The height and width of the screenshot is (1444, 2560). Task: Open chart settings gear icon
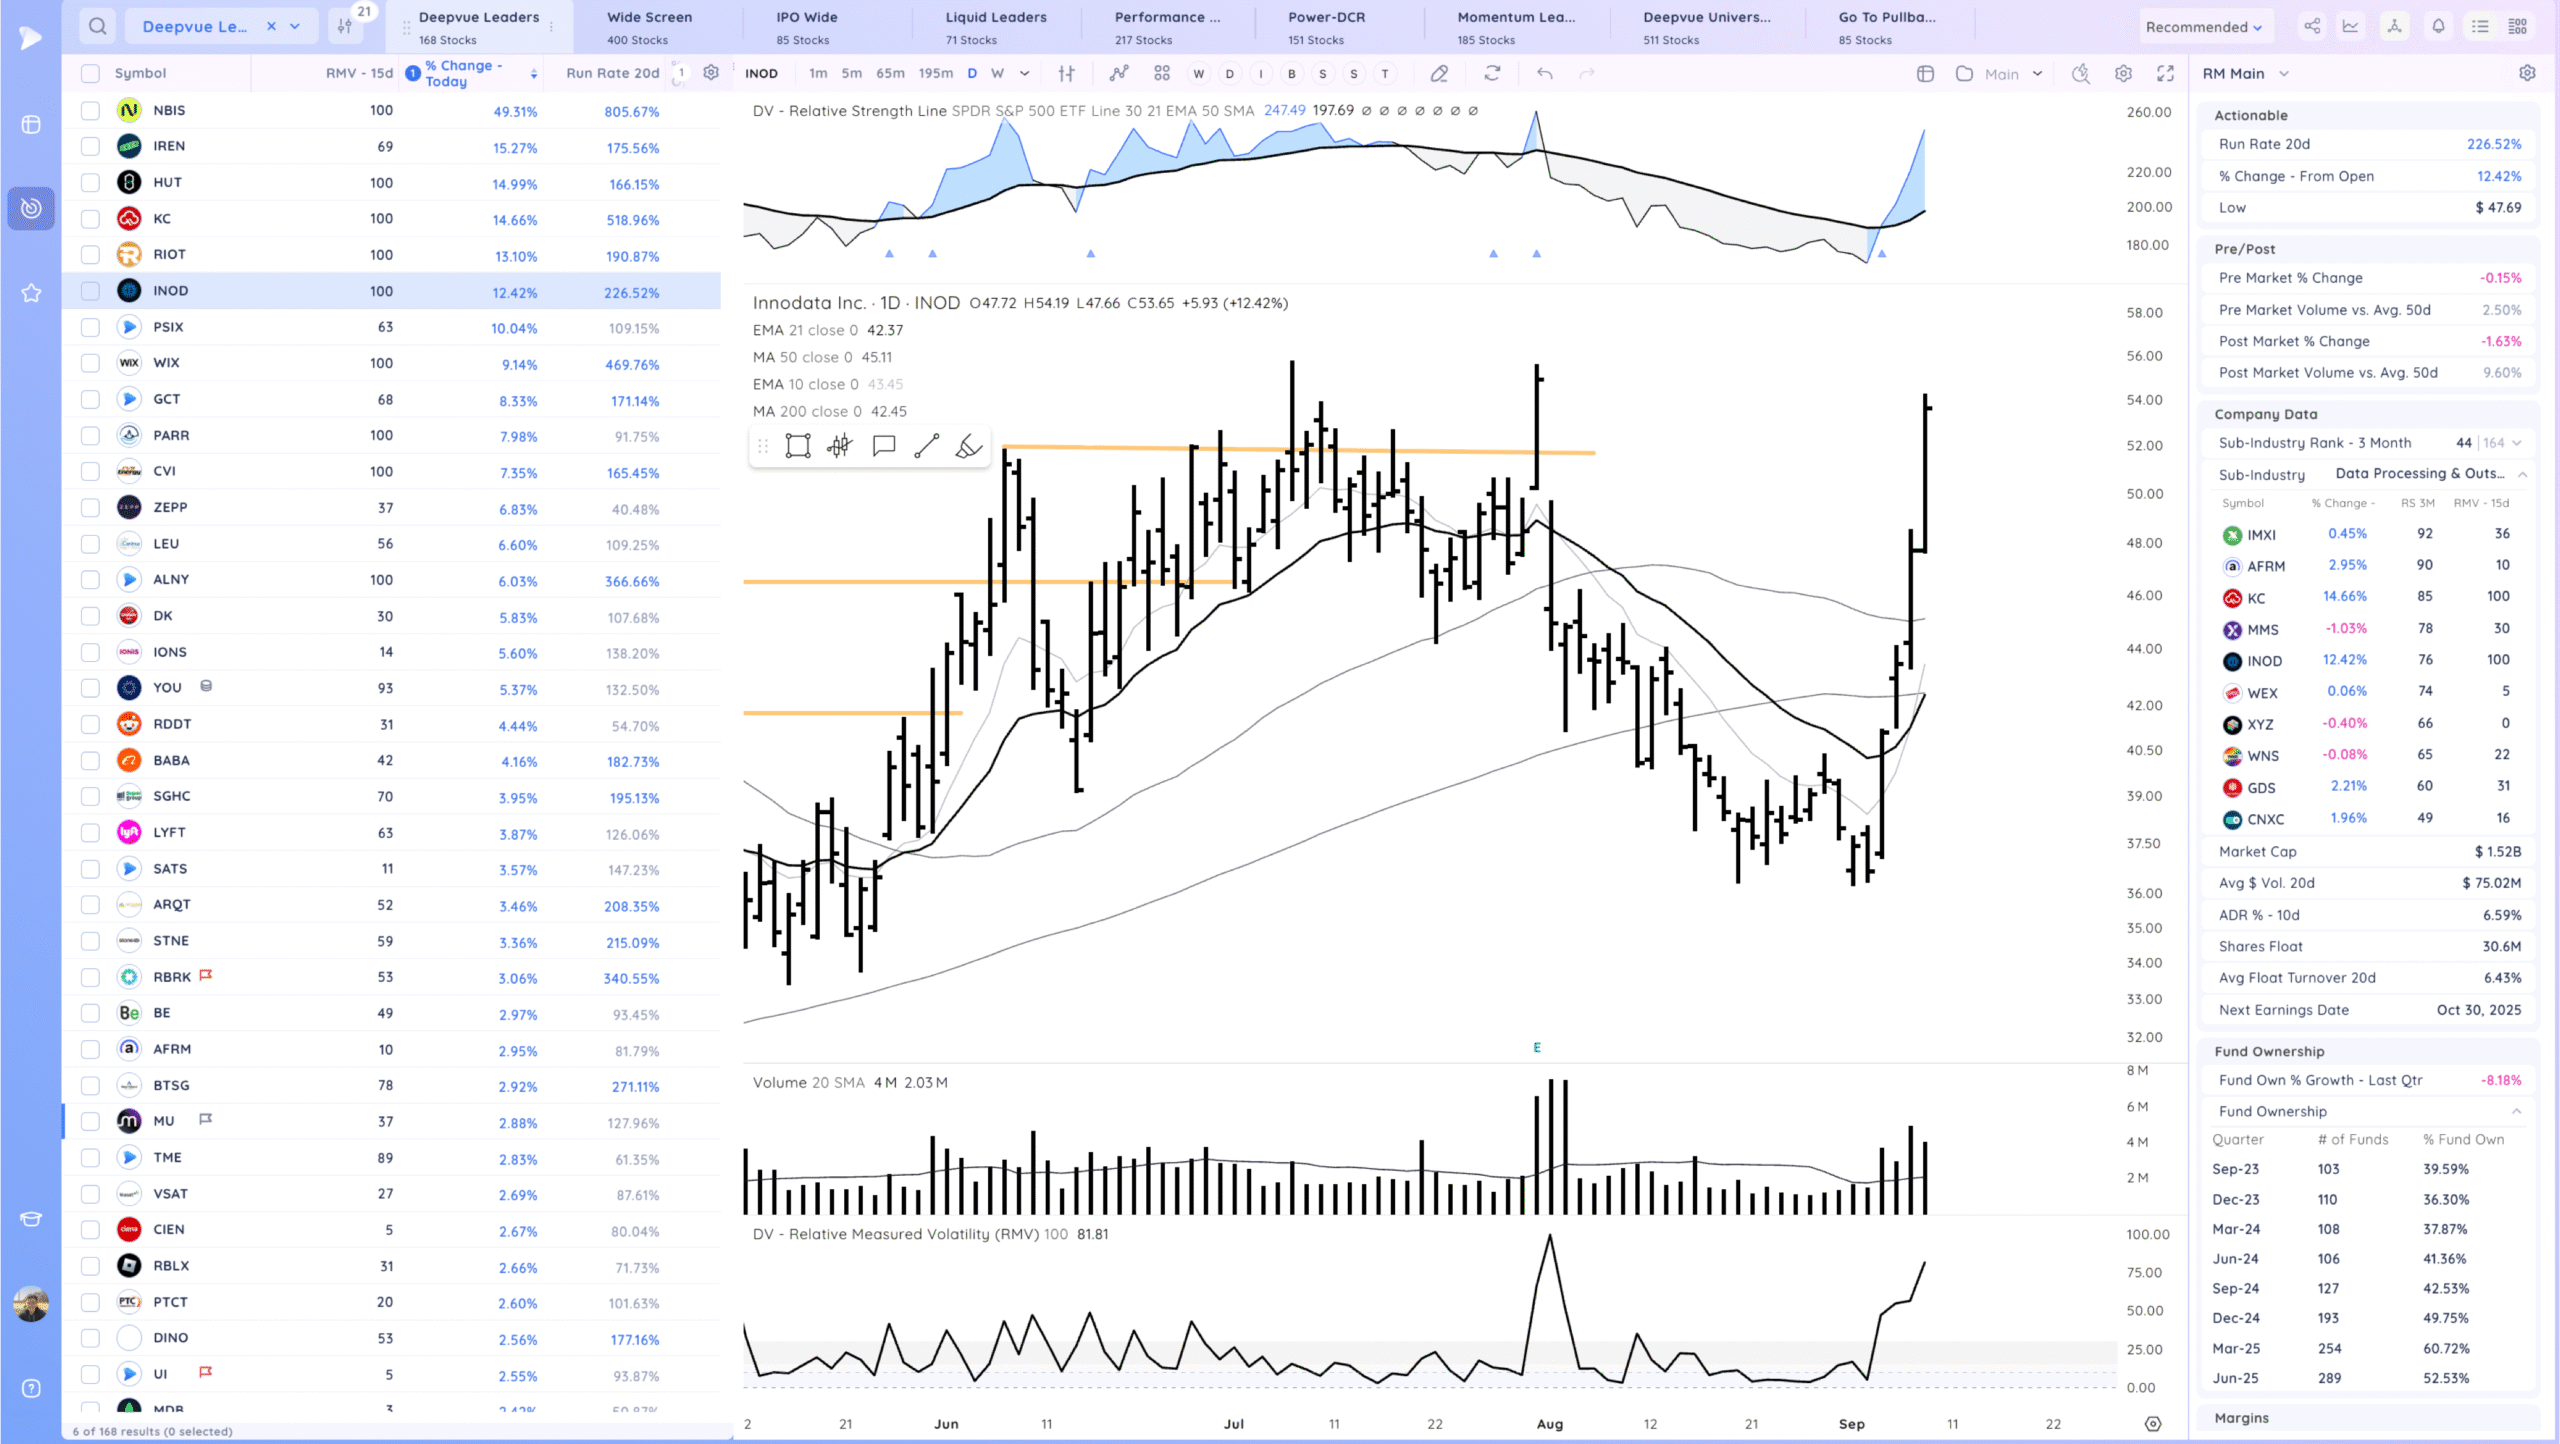[2123, 73]
